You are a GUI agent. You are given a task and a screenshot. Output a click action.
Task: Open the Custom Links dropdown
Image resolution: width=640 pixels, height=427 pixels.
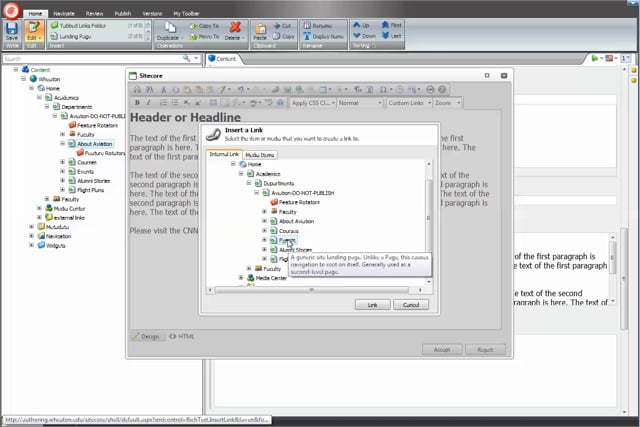click(x=408, y=102)
